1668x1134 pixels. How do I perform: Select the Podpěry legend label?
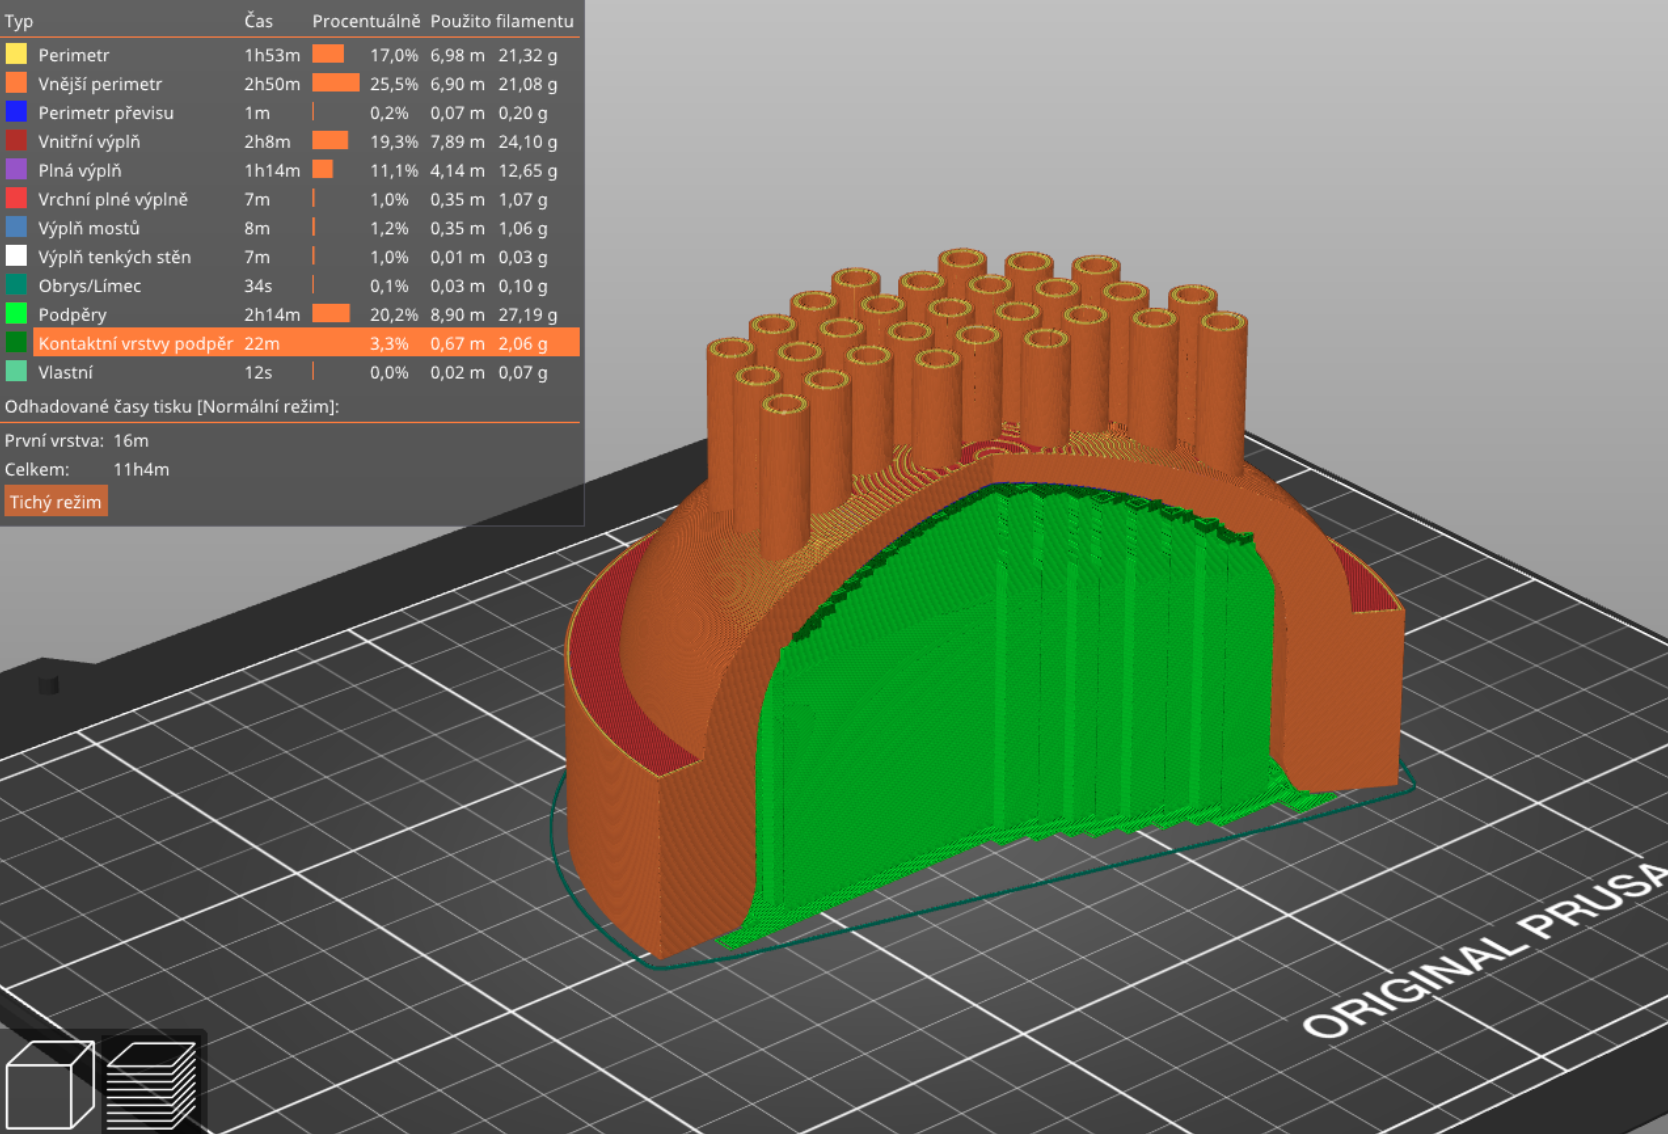72,315
